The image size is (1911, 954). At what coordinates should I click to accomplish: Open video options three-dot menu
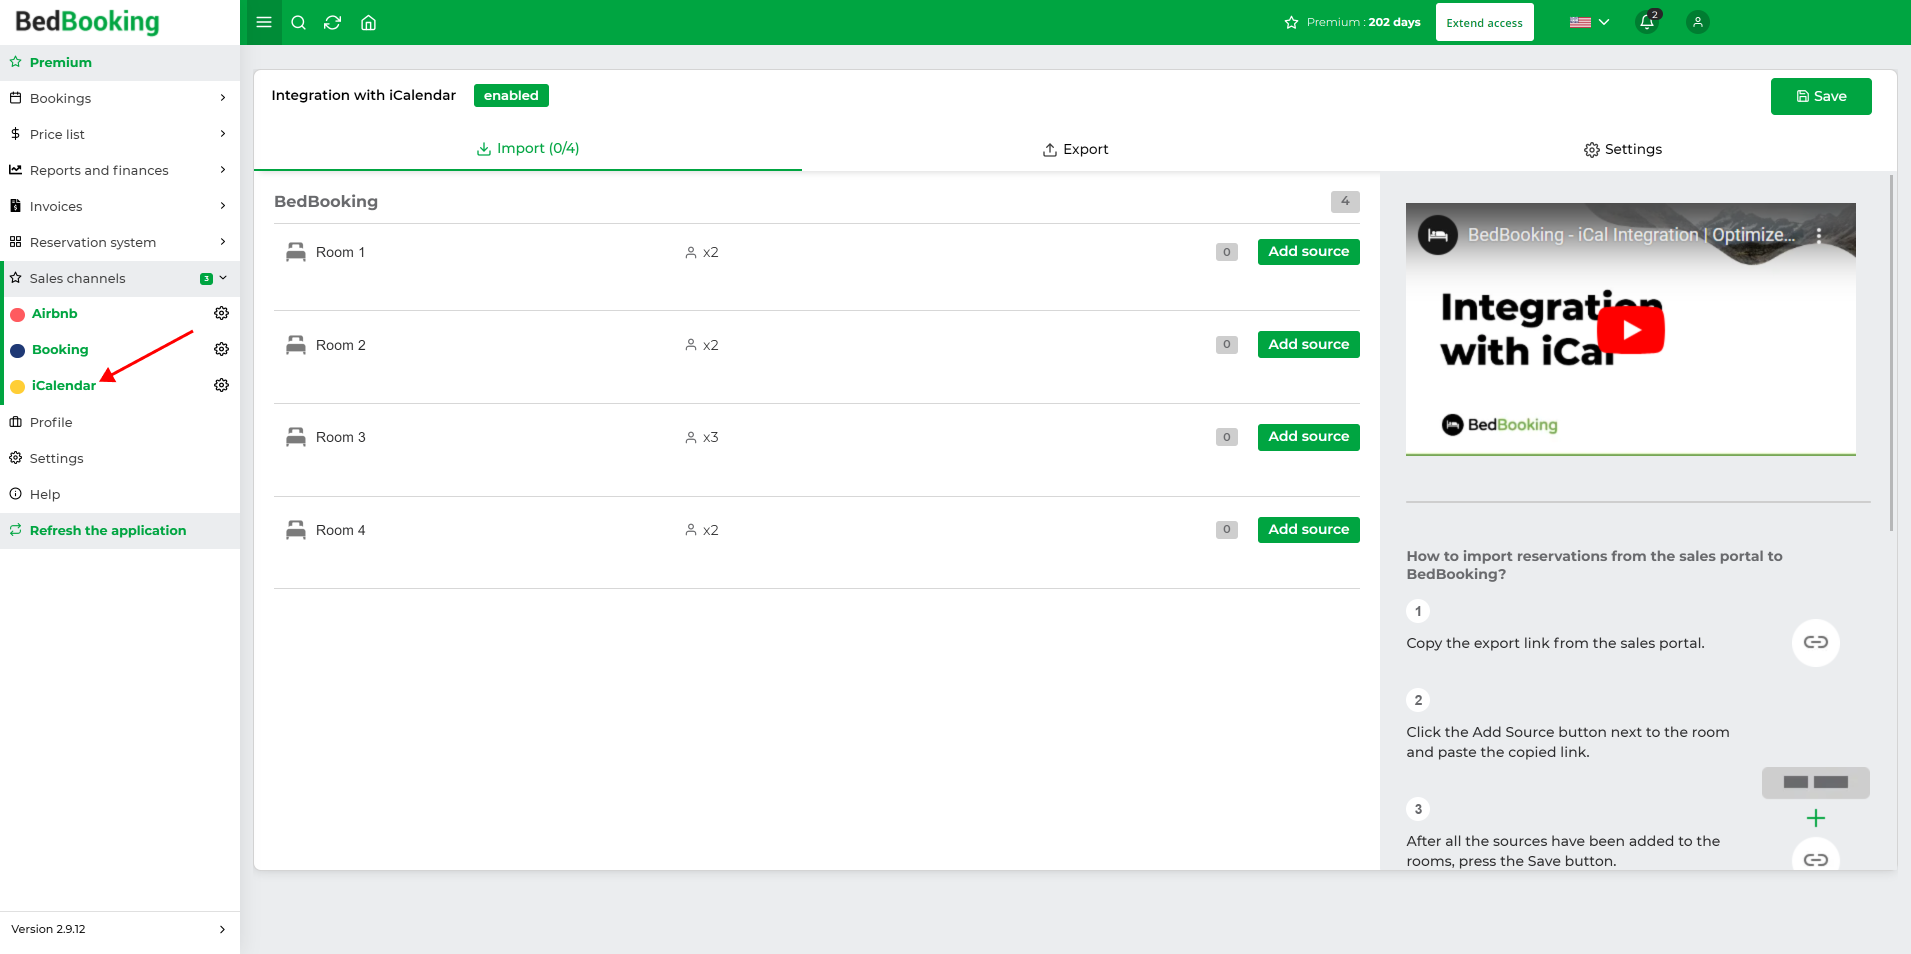[1819, 235]
